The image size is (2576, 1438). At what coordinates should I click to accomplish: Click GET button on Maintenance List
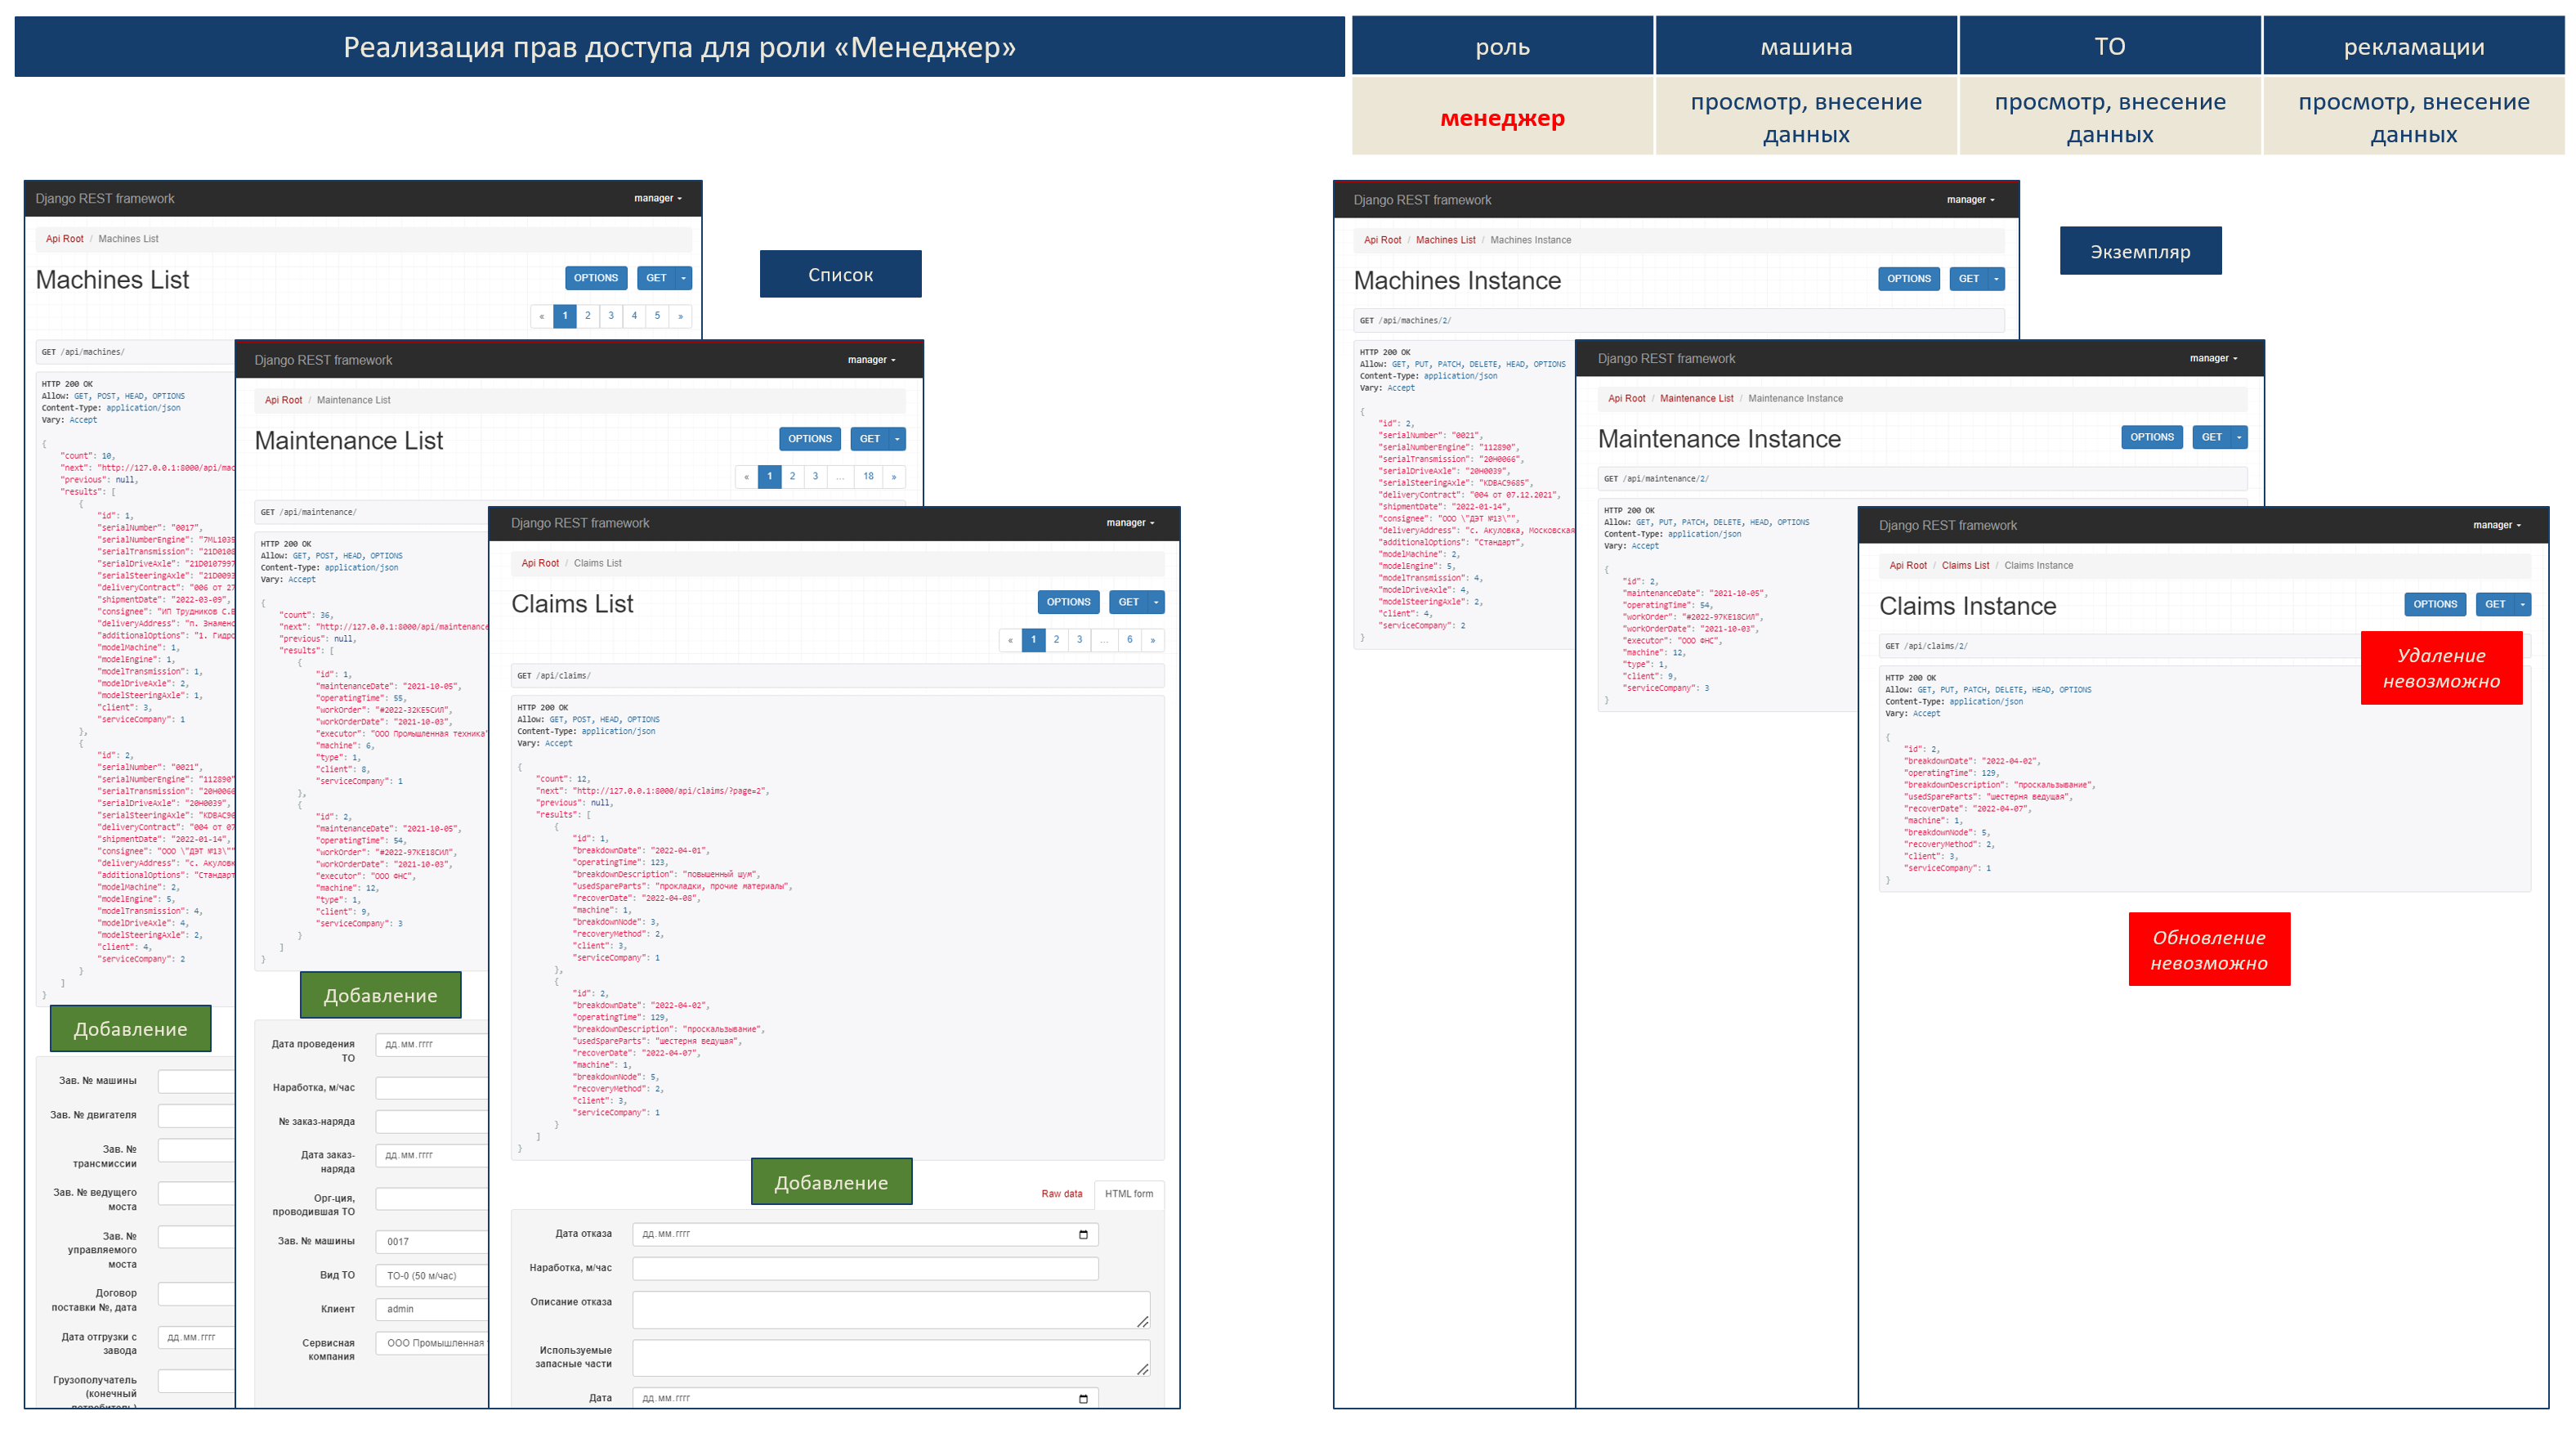[x=869, y=439]
